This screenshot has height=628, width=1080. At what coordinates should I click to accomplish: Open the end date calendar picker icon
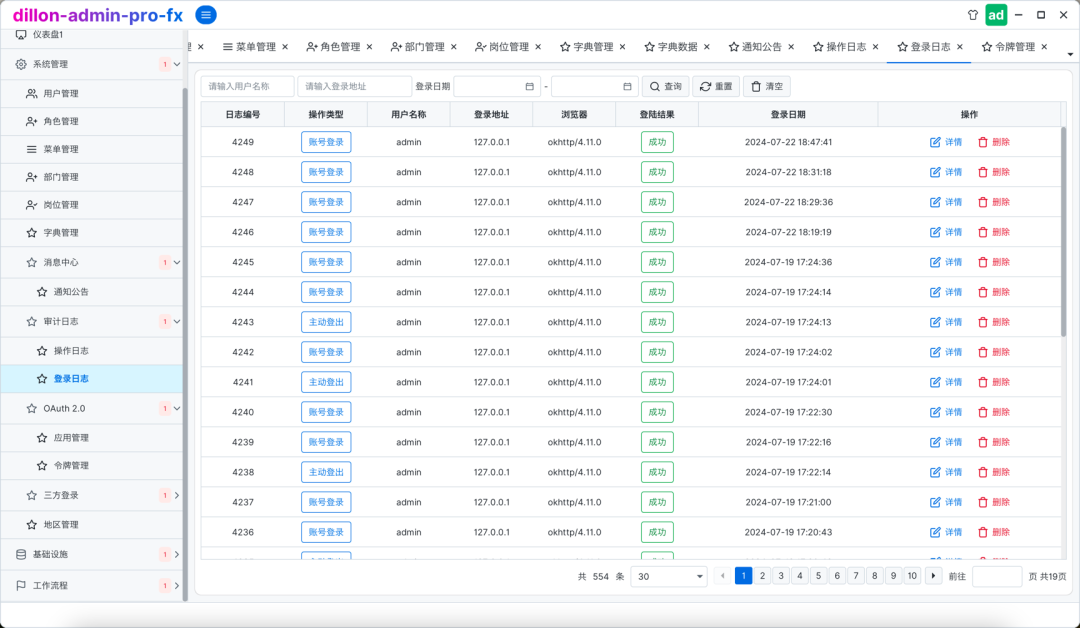[627, 87]
